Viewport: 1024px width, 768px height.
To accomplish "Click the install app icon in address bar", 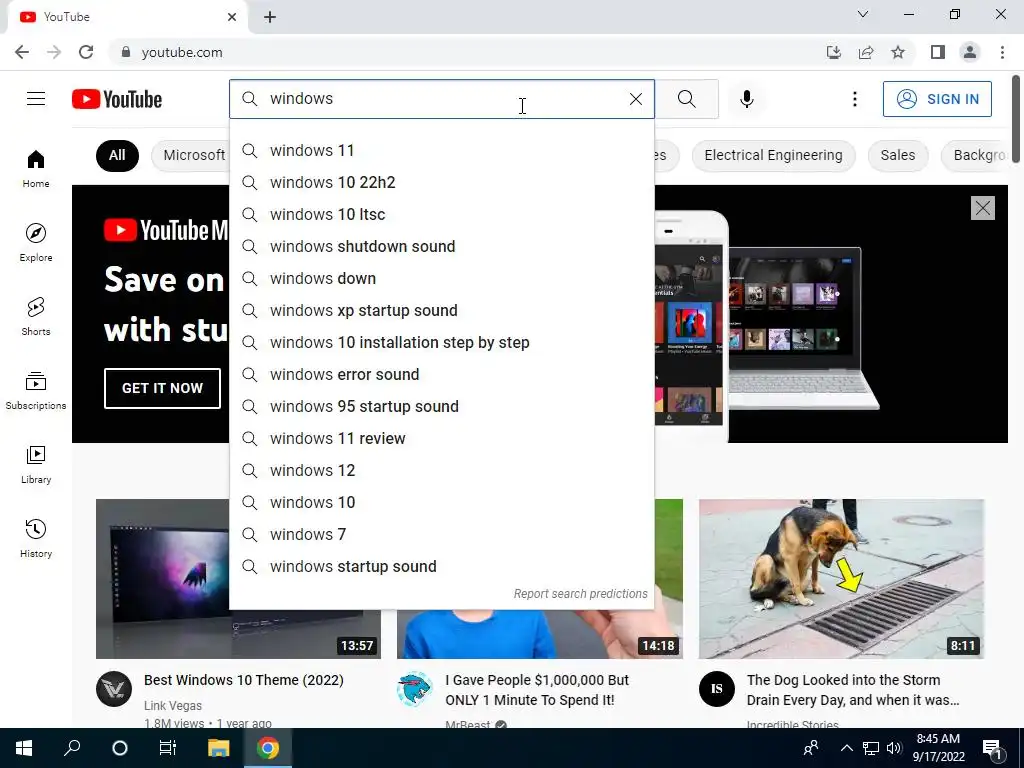I will [x=834, y=52].
